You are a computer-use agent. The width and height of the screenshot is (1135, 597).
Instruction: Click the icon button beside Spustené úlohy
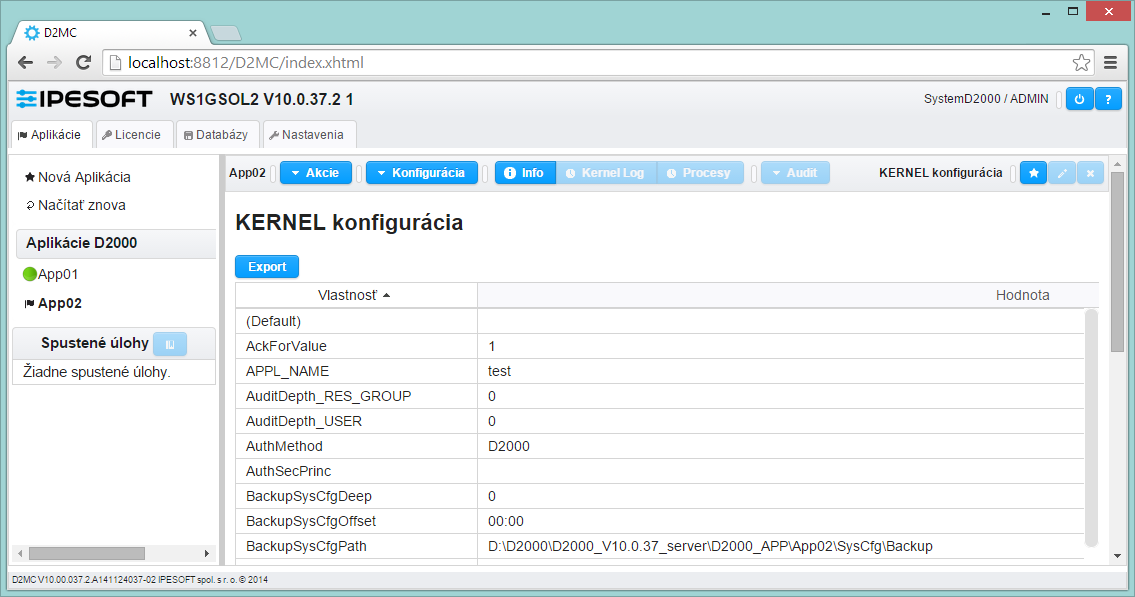(170, 344)
